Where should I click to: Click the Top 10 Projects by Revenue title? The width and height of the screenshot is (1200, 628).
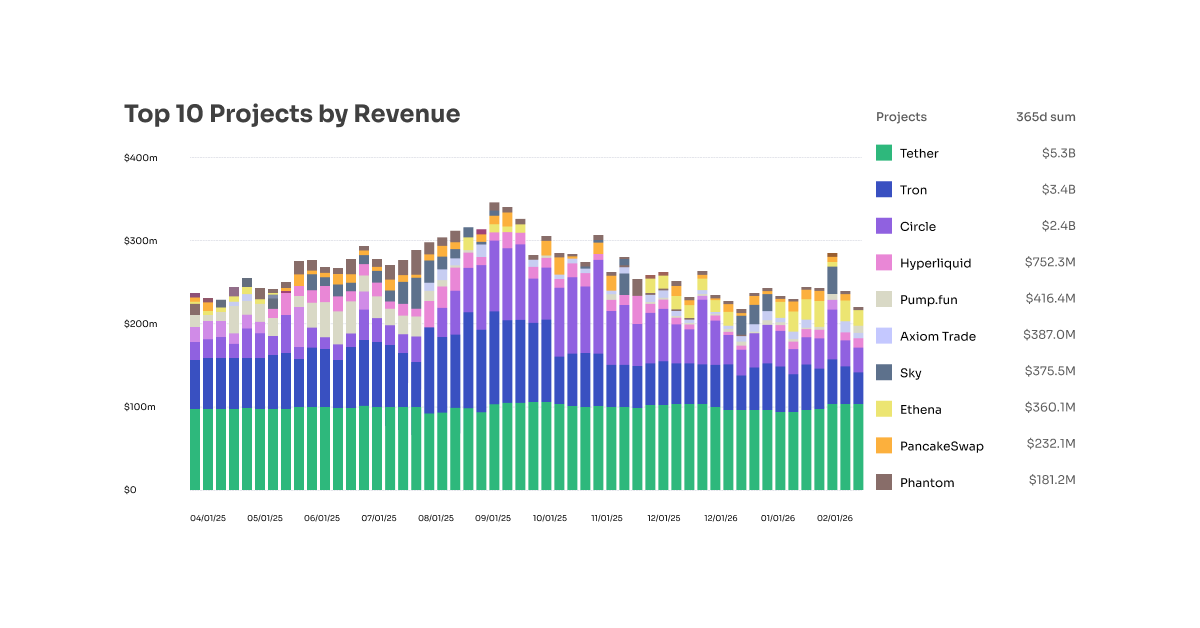(292, 114)
